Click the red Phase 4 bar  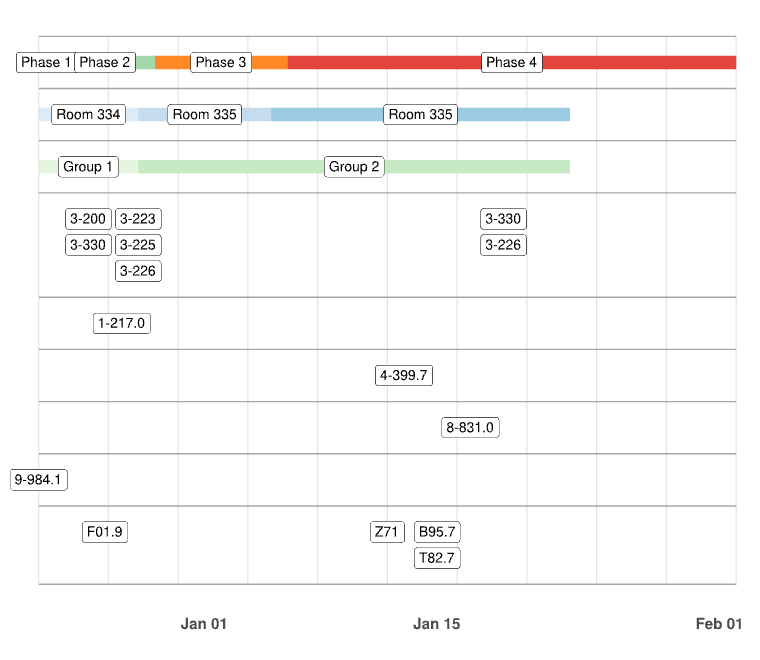coord(640,62)
